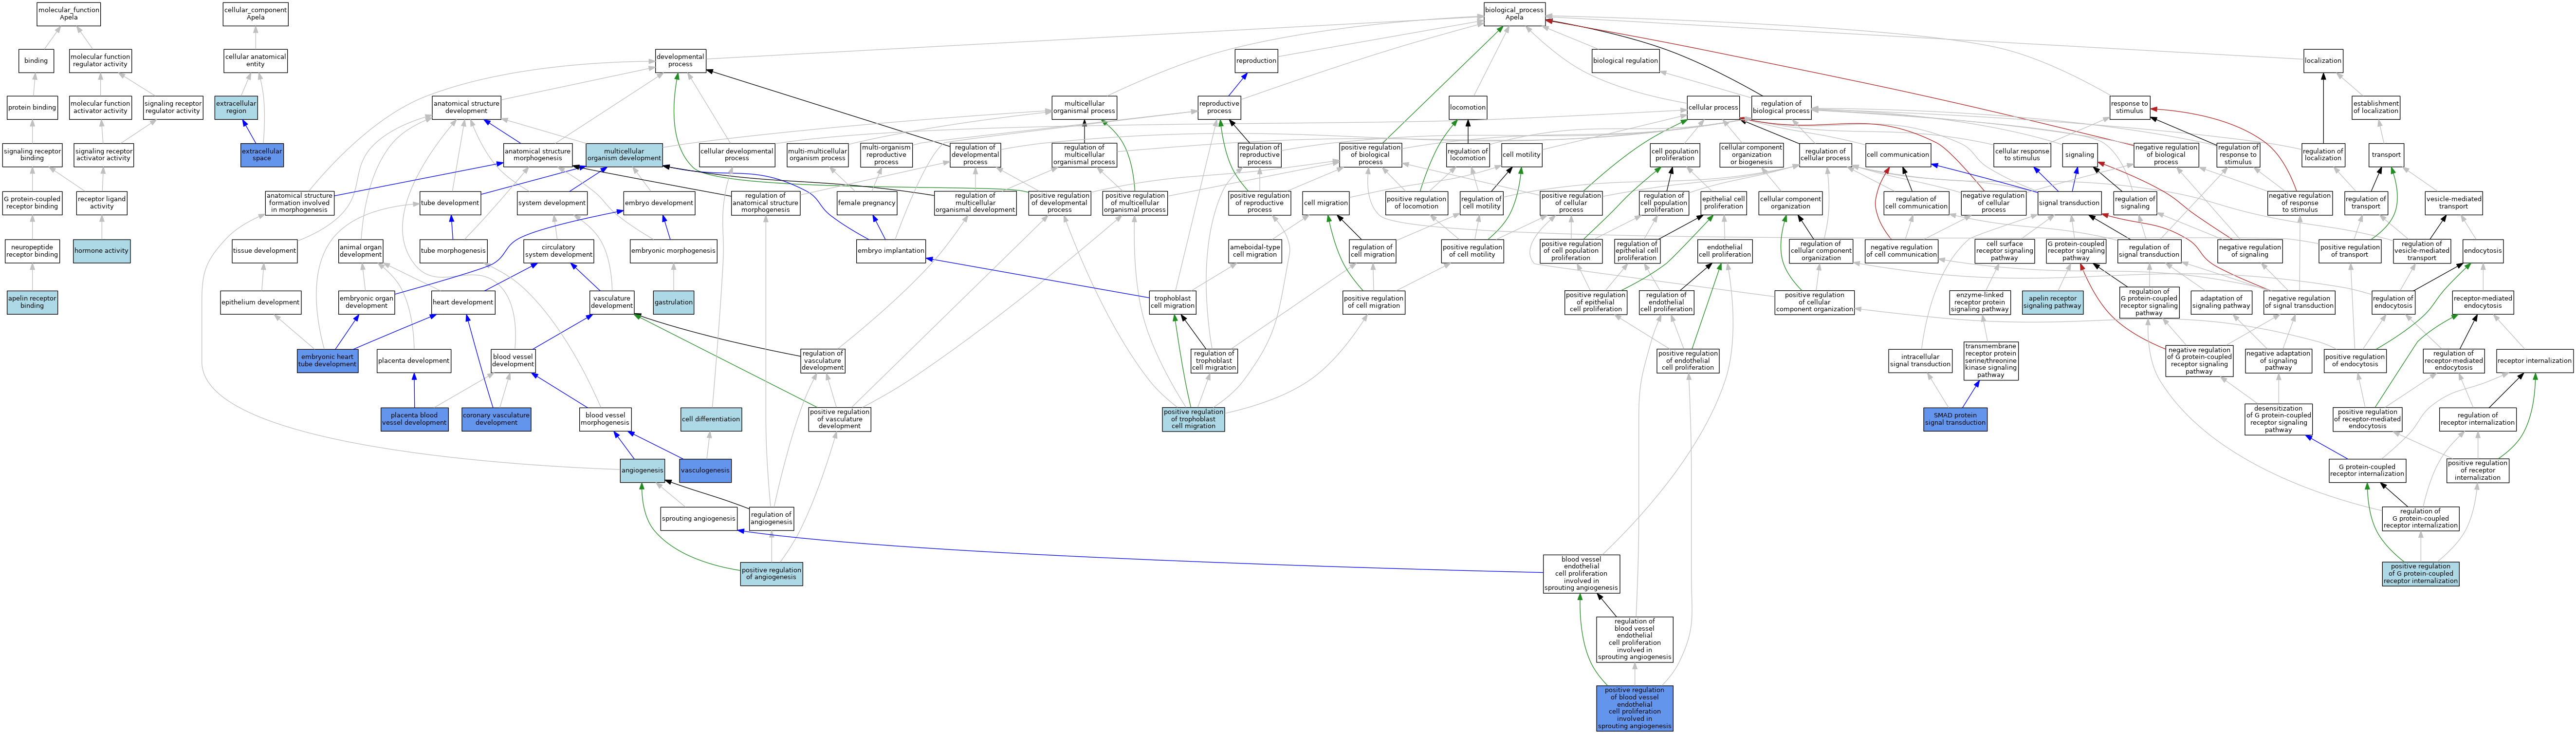Select the 'trophoblast cell migration' node

[1172, 302]
